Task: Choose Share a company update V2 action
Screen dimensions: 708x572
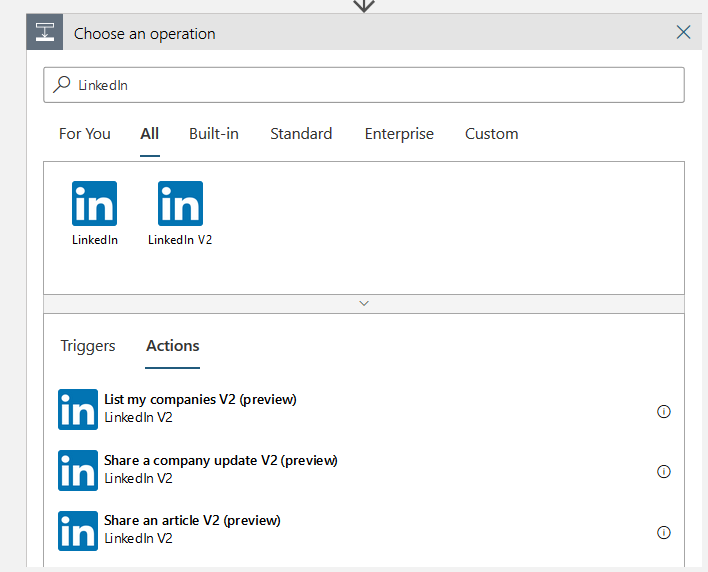Action: 220,461
